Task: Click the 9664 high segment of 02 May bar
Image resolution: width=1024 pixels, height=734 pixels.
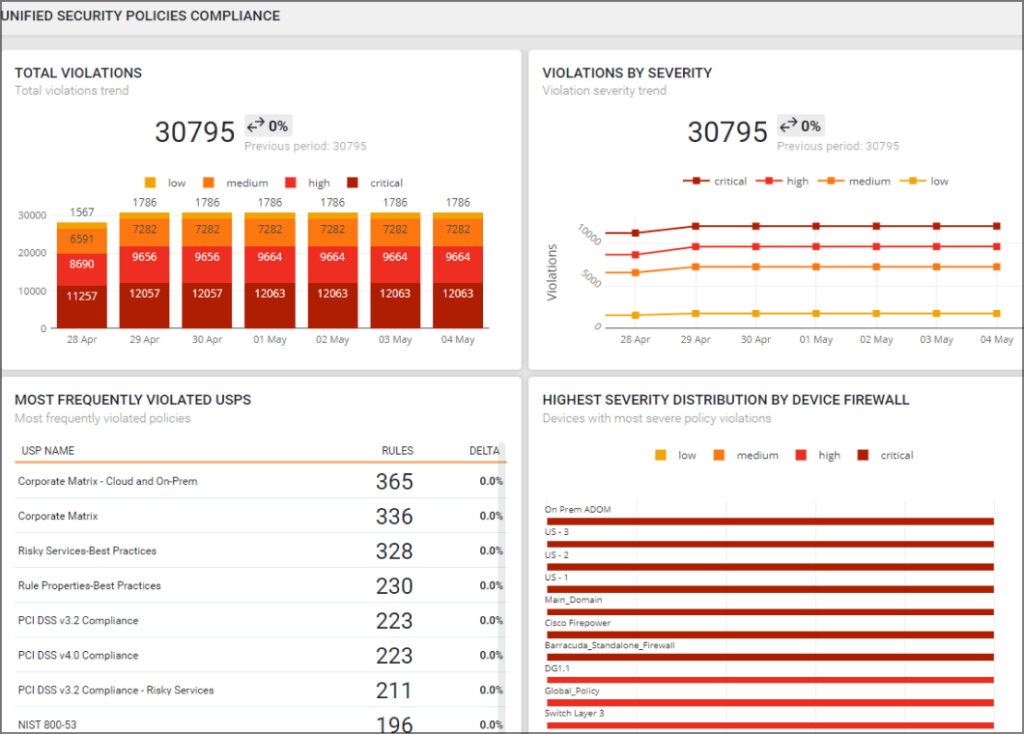Action: coord(332,265)
